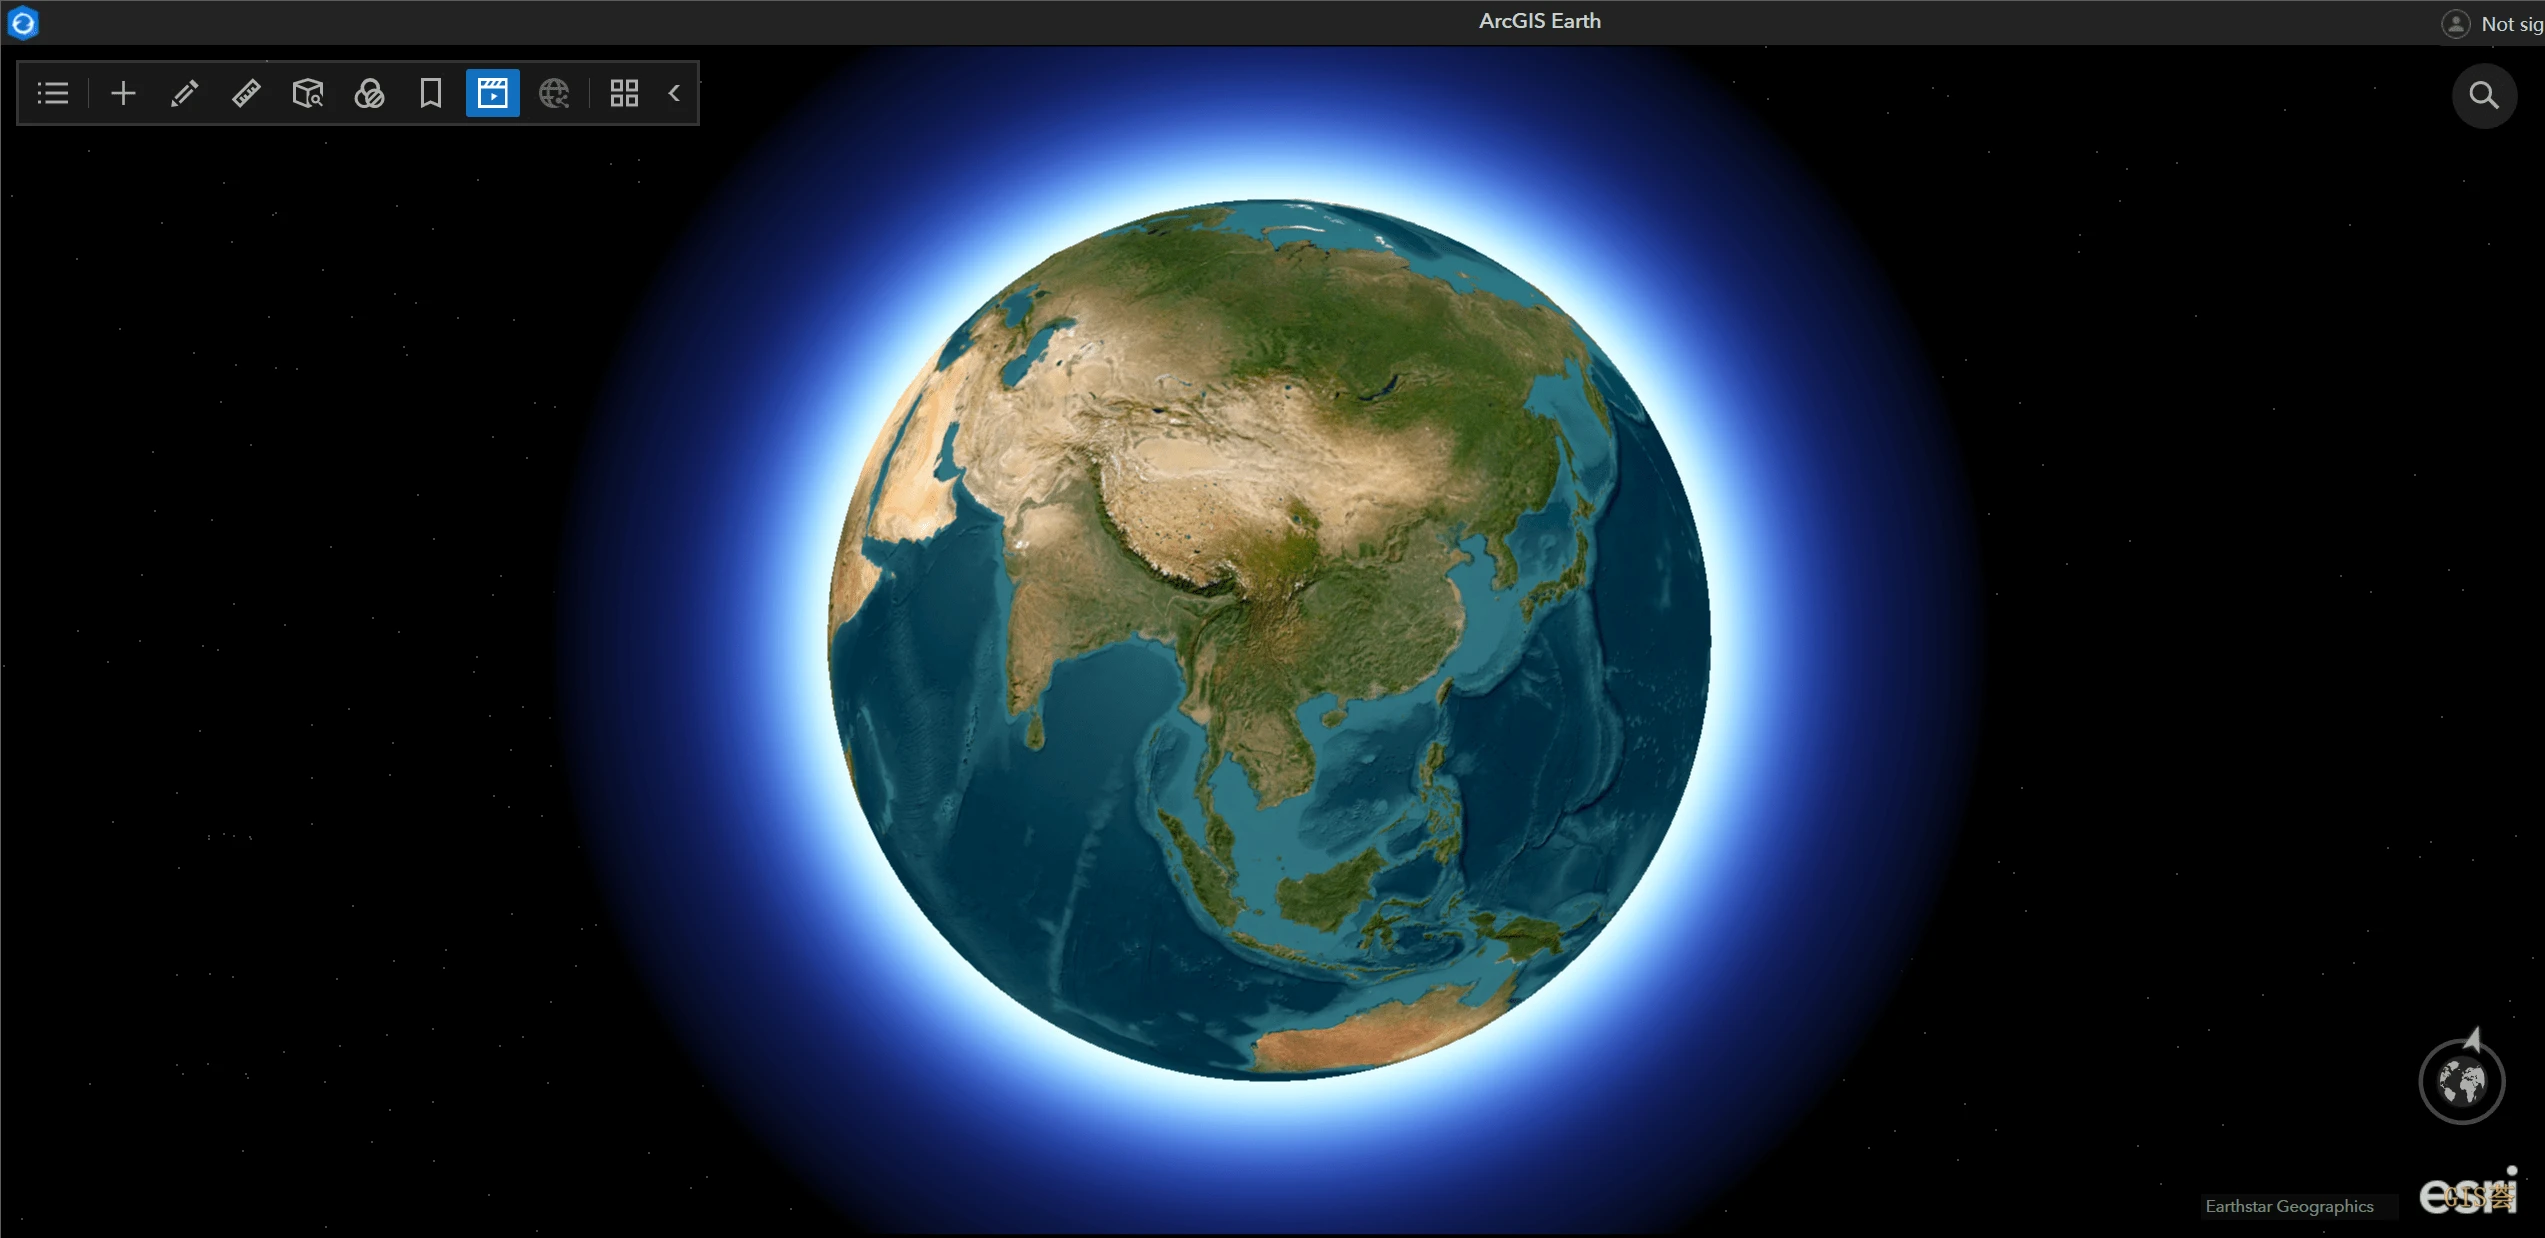Toggle off the highlighted Animation mode
This screenshot has width=2545, height=1238.
[x=492, y=93]
